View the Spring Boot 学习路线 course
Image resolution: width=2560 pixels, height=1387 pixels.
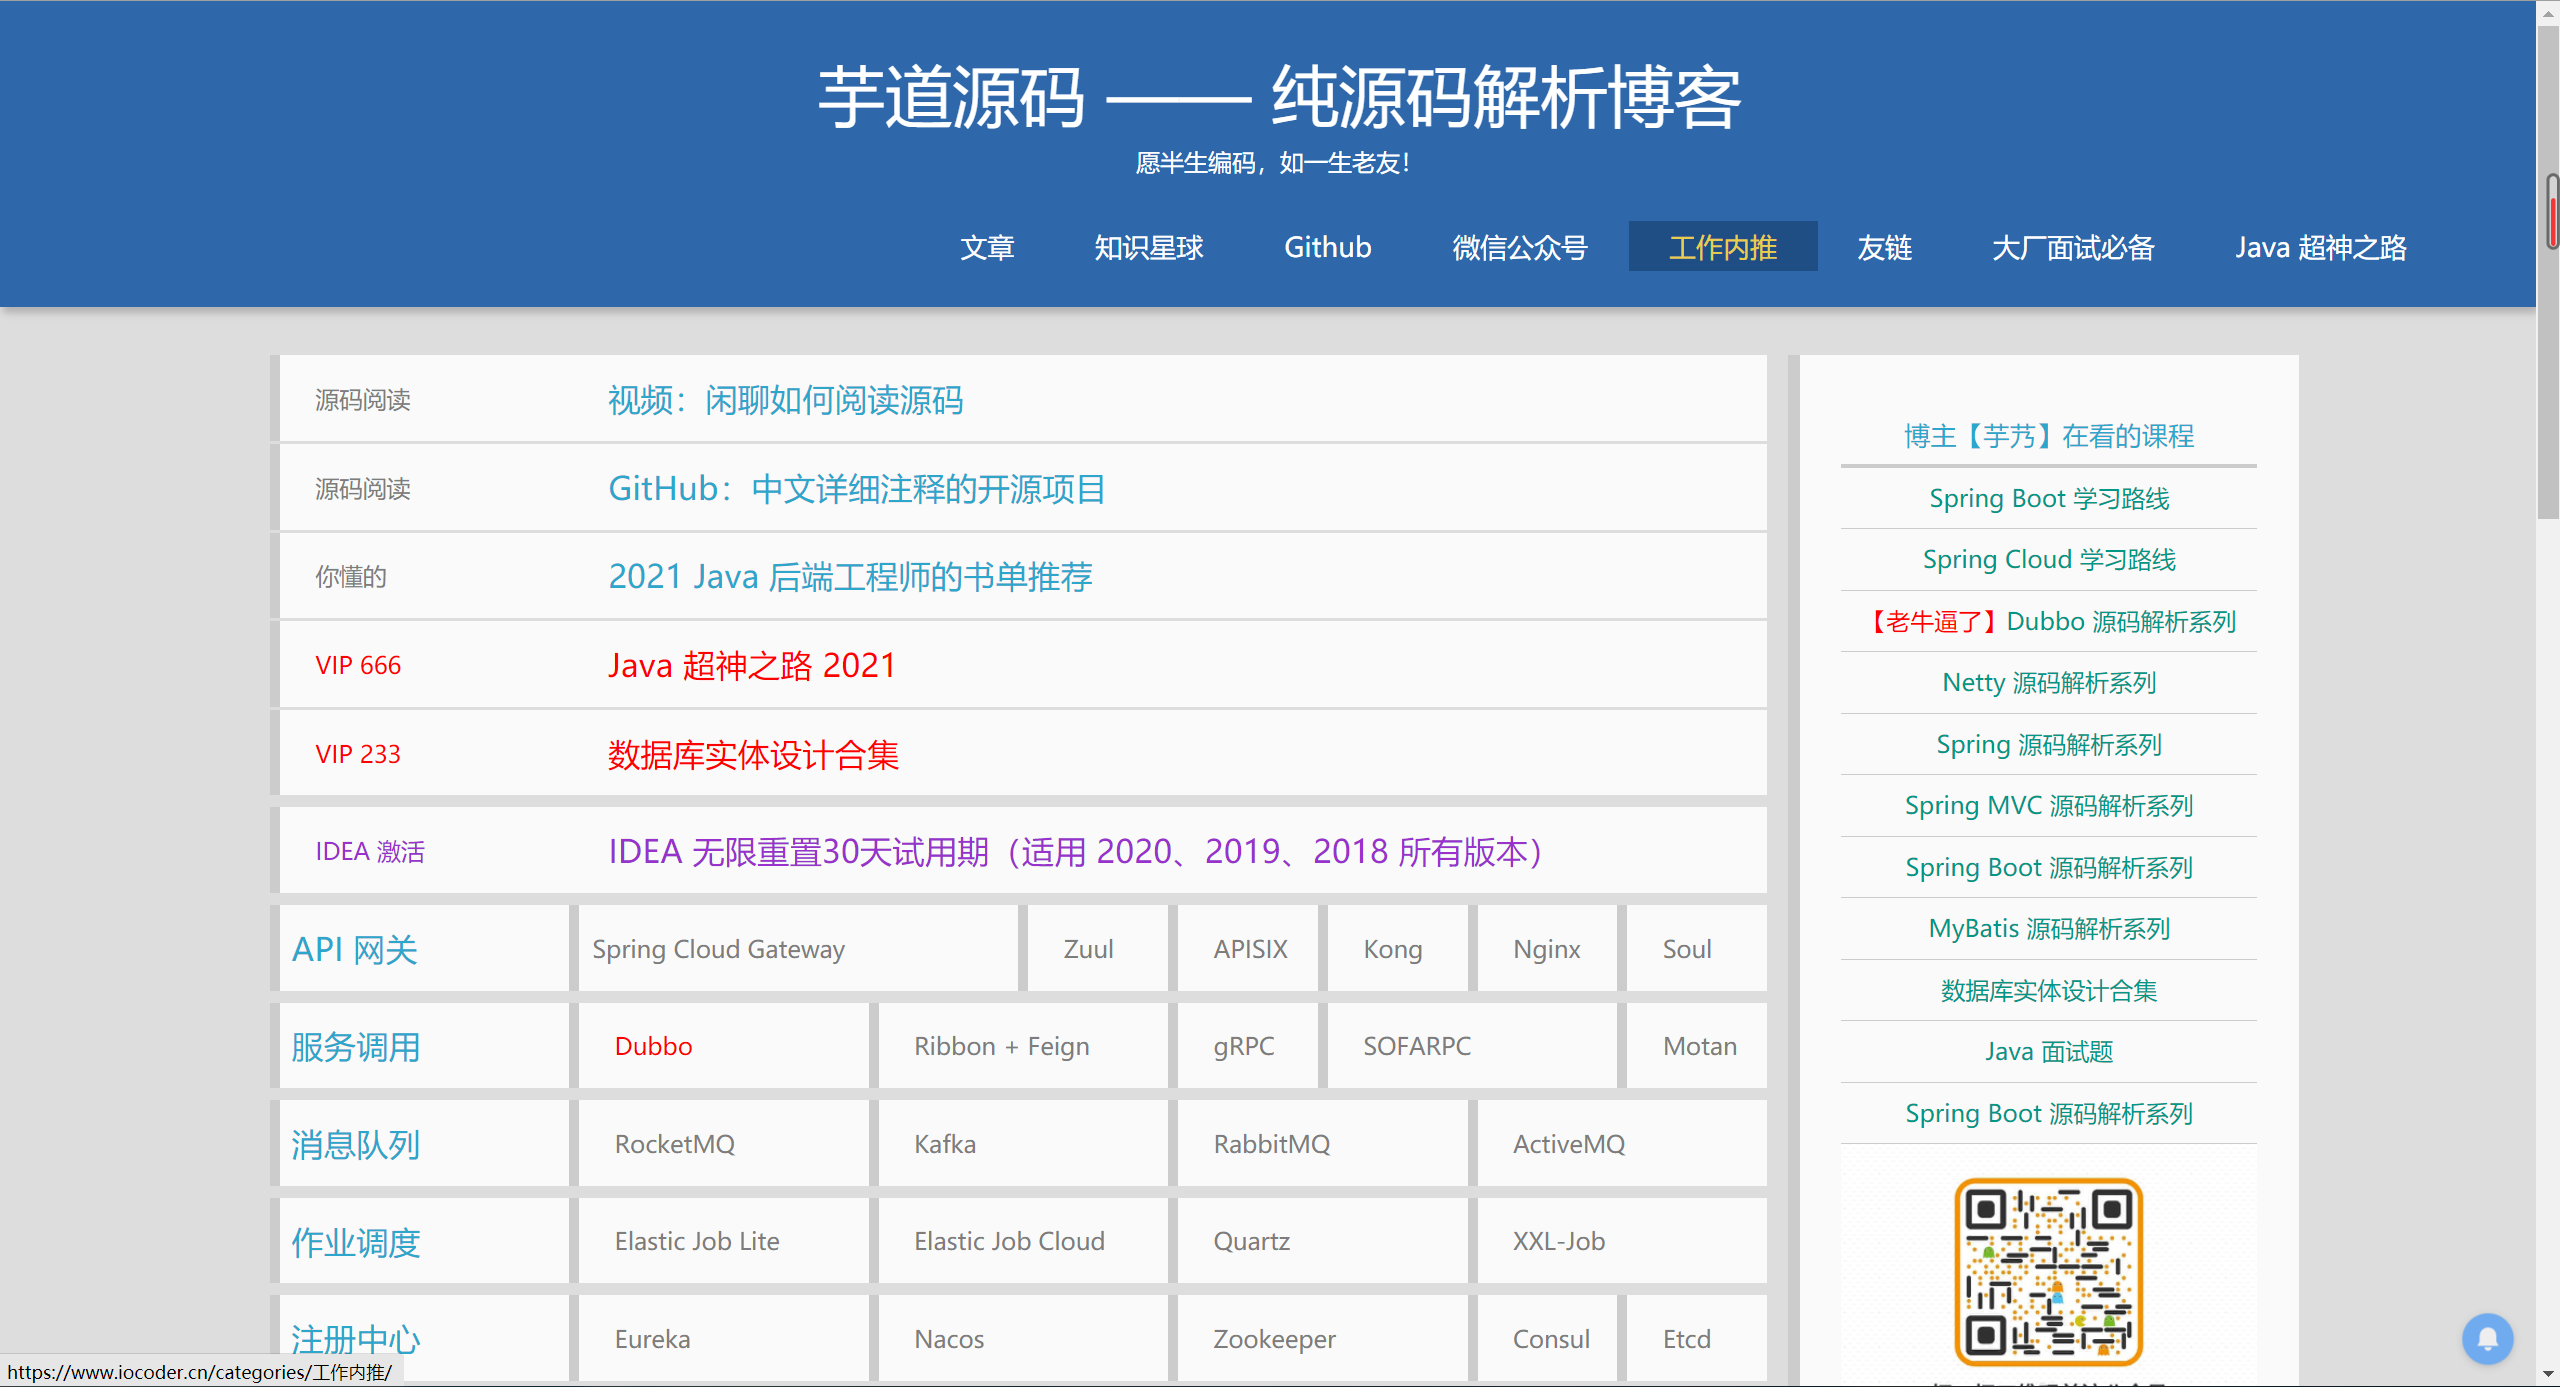click(2048, 498)
